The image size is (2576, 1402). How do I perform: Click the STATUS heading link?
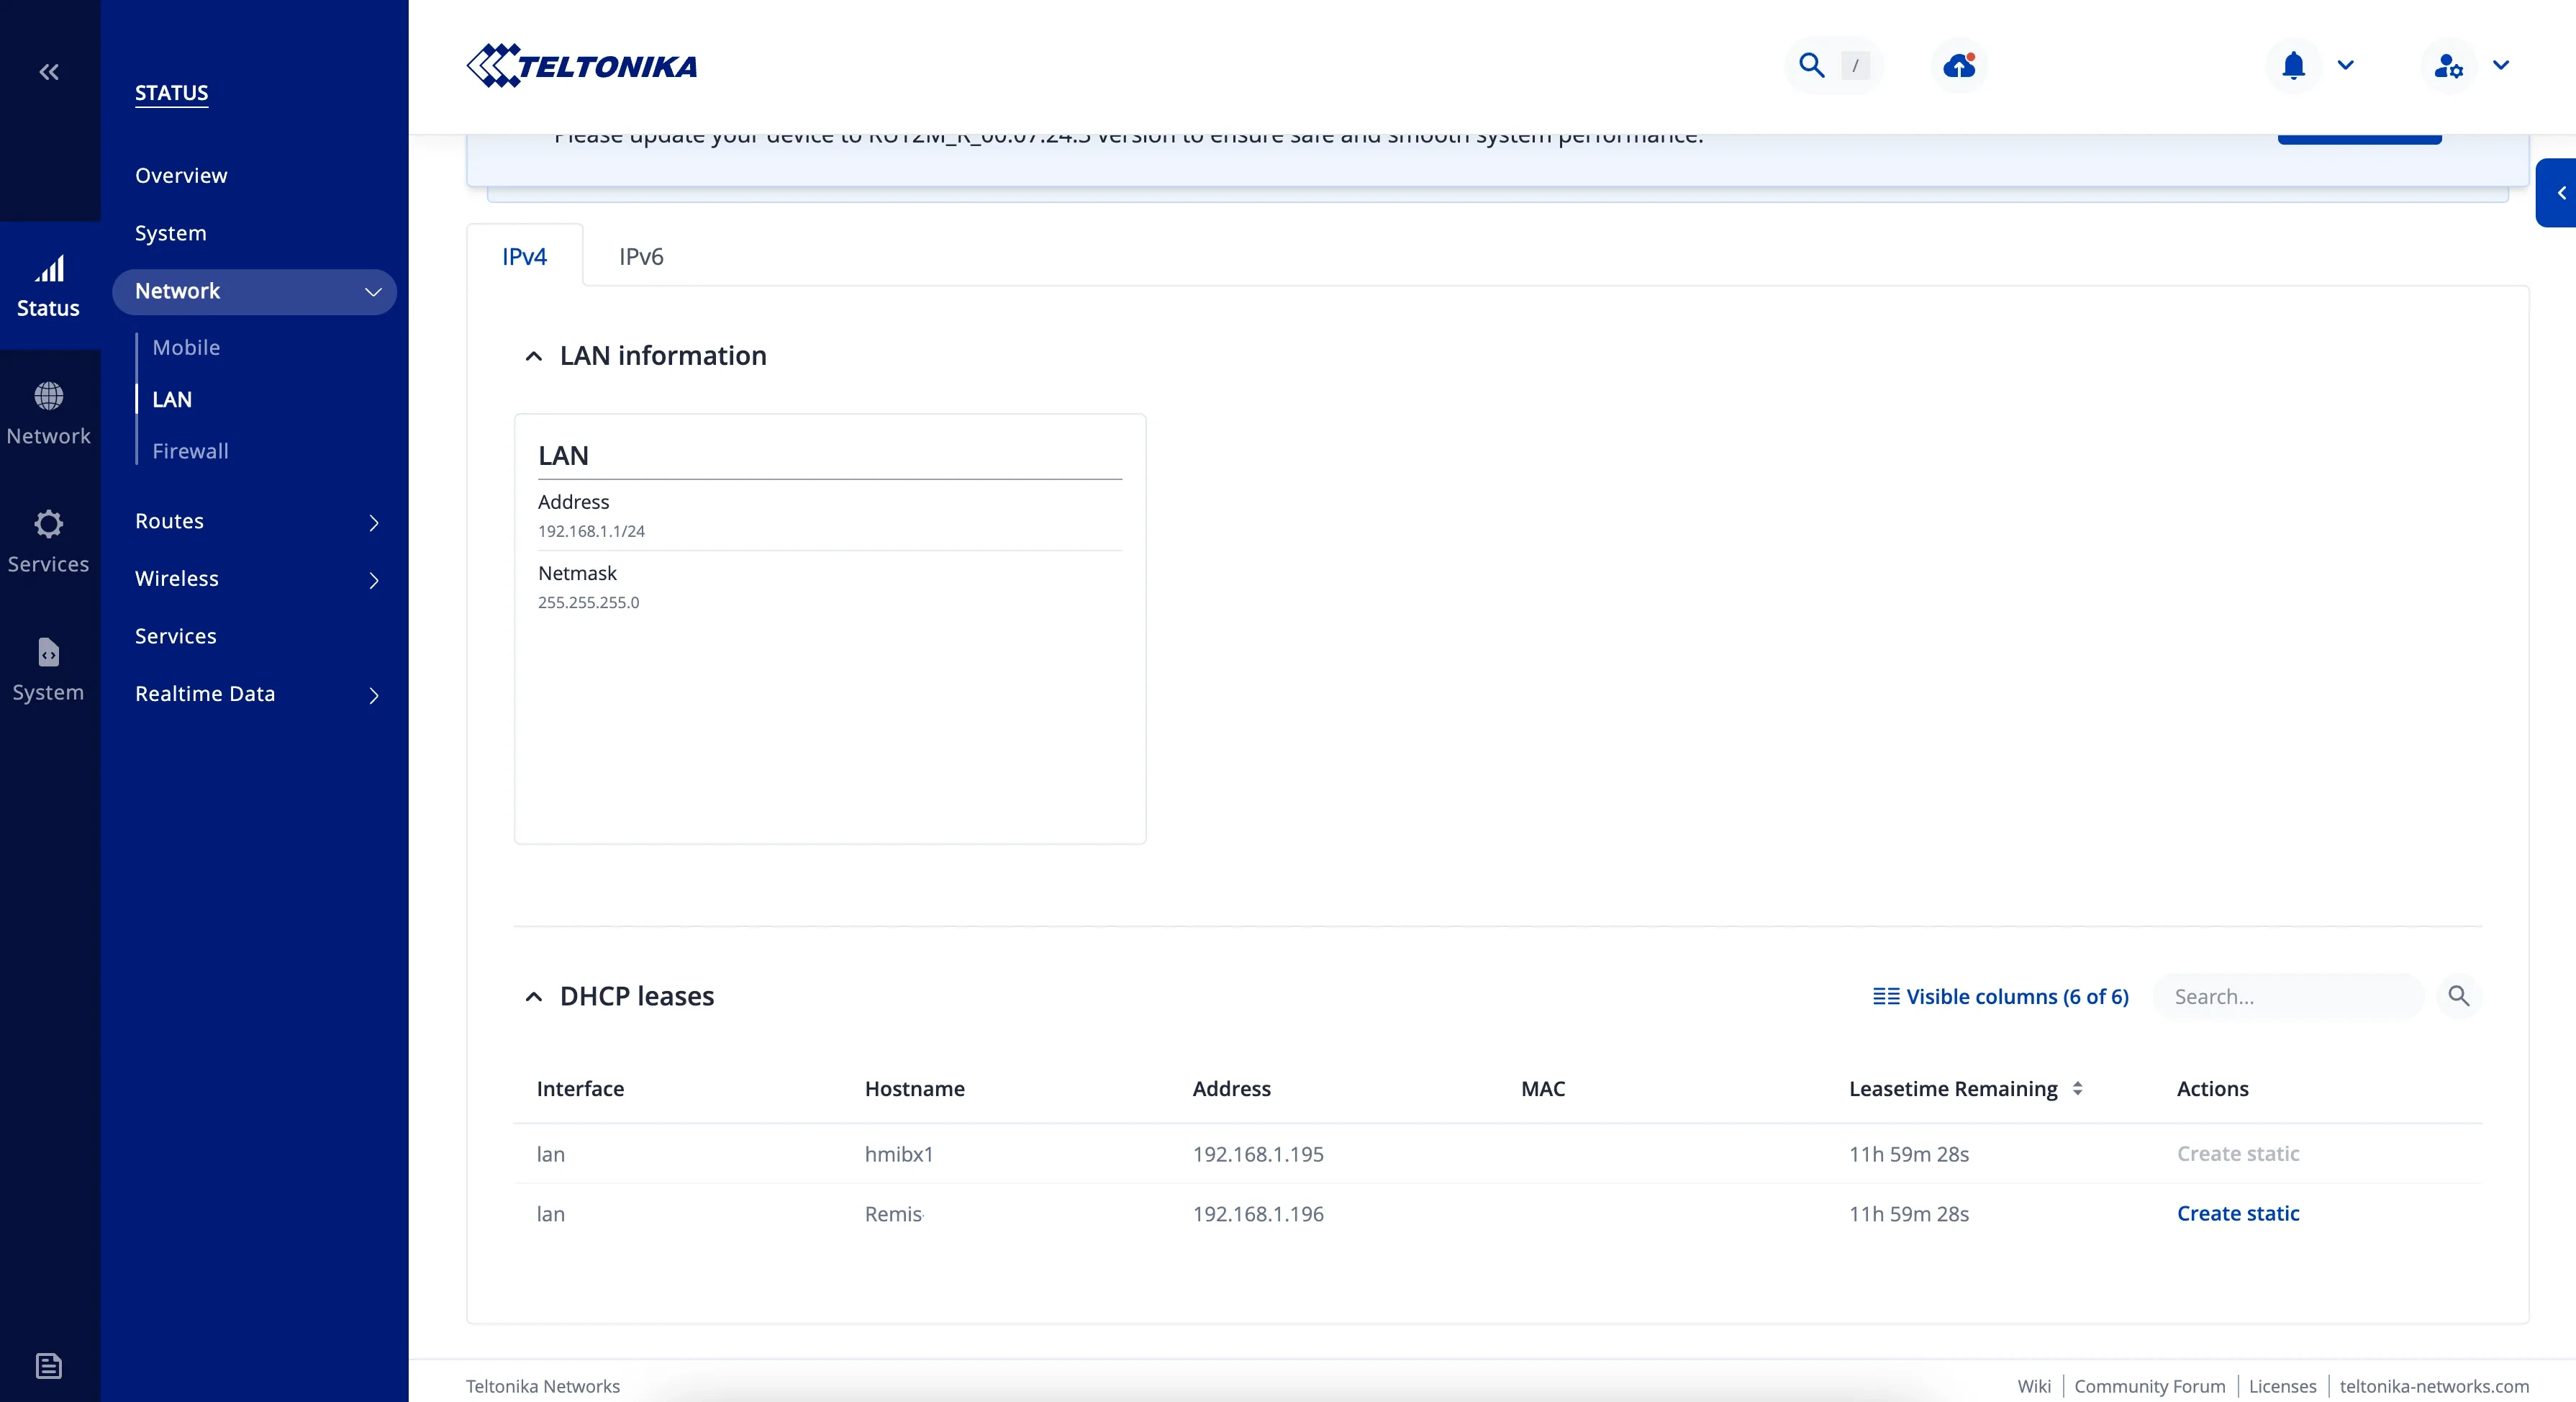point(172,93)
